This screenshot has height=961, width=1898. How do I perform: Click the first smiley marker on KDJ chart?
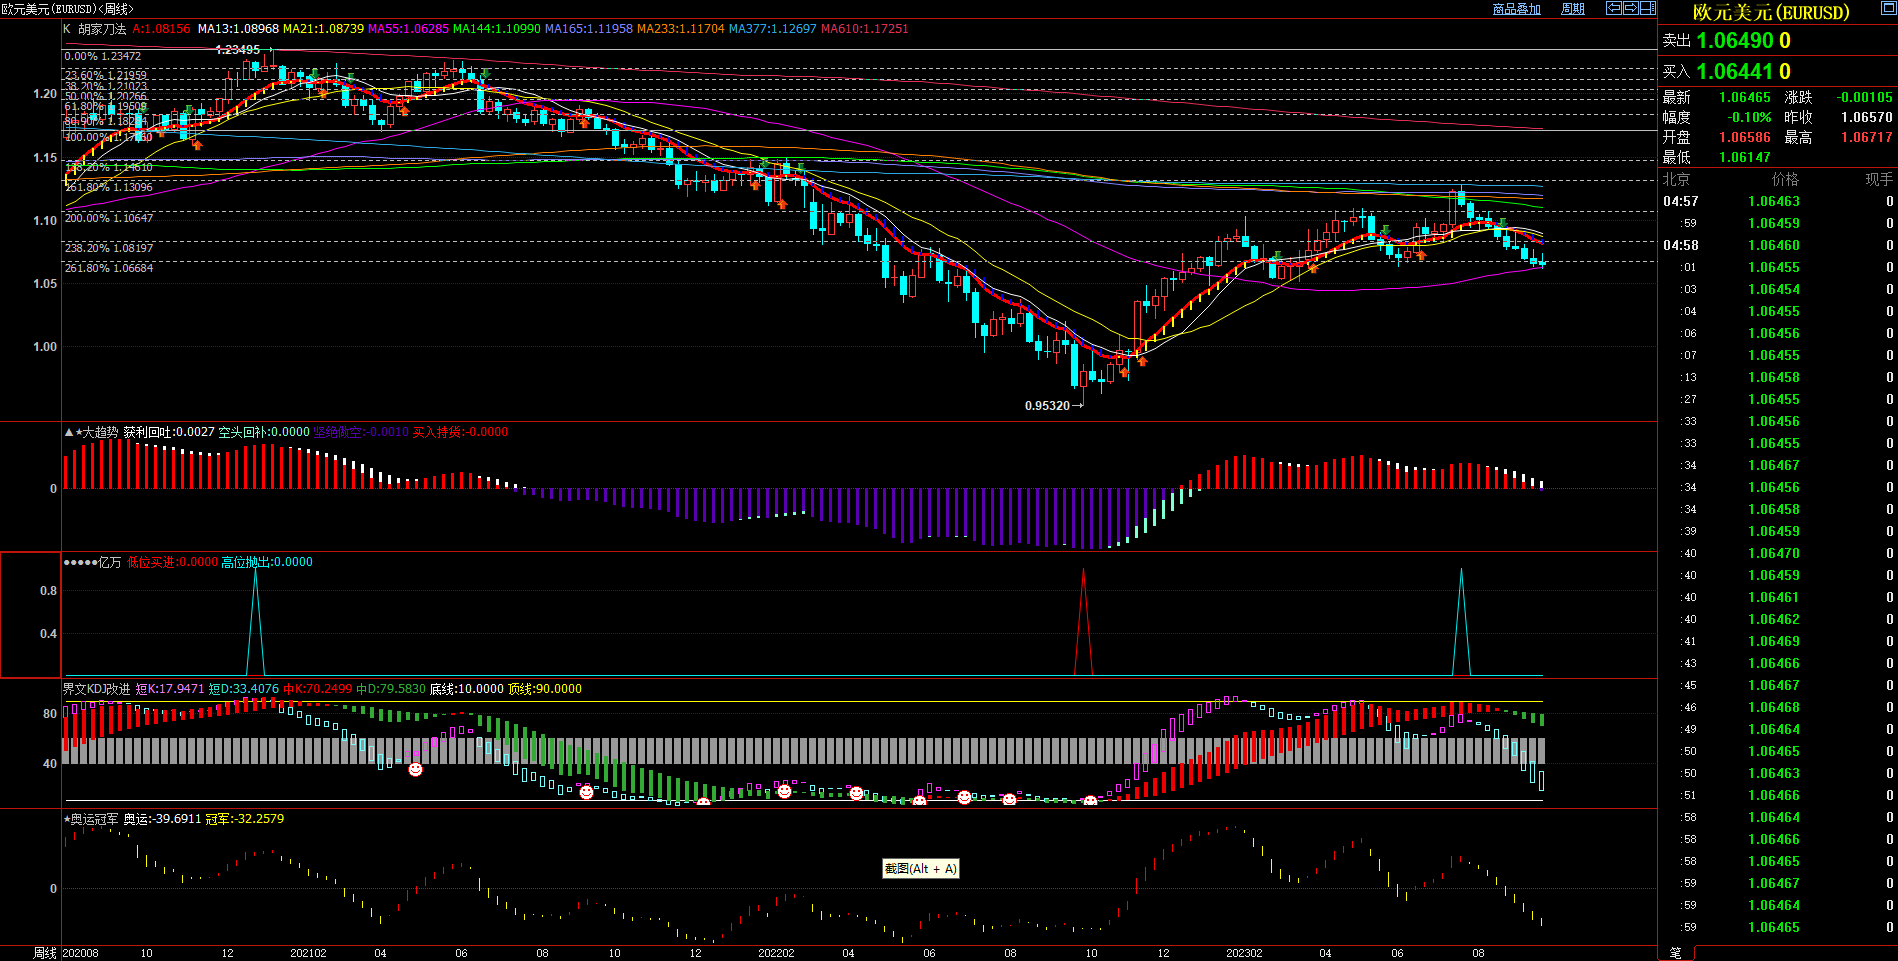[x=415, y=769]
